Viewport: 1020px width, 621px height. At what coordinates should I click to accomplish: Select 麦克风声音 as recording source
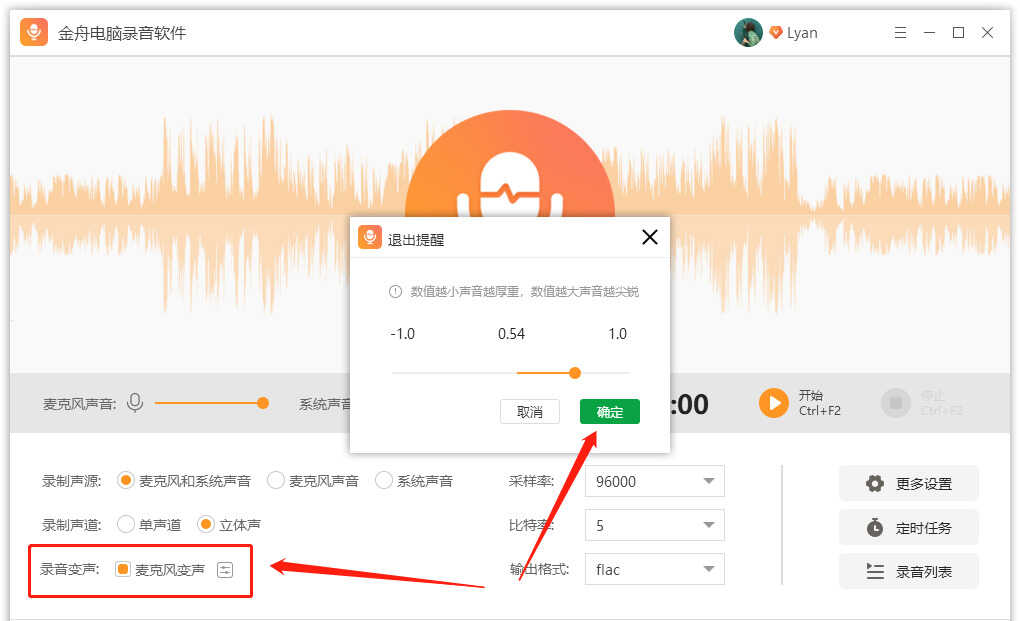coord(276,481)
